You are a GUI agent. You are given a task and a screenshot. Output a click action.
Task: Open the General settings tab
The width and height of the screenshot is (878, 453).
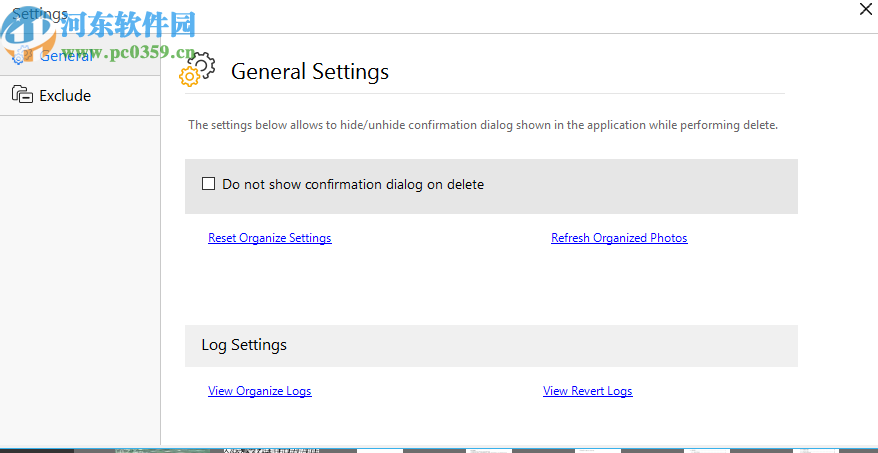[66, 56]
